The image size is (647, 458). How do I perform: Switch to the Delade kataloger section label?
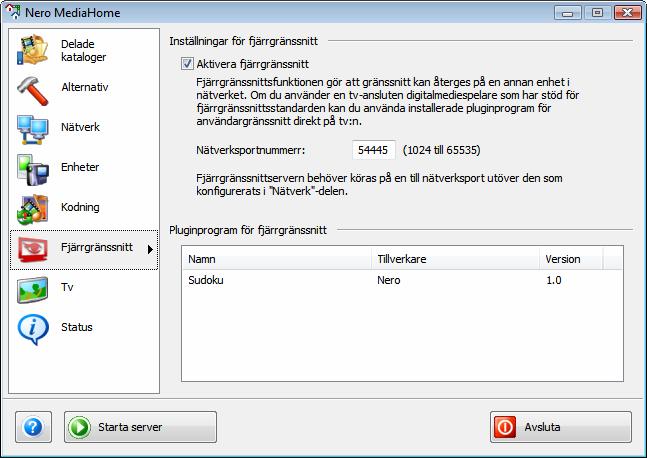coord(83,50)
